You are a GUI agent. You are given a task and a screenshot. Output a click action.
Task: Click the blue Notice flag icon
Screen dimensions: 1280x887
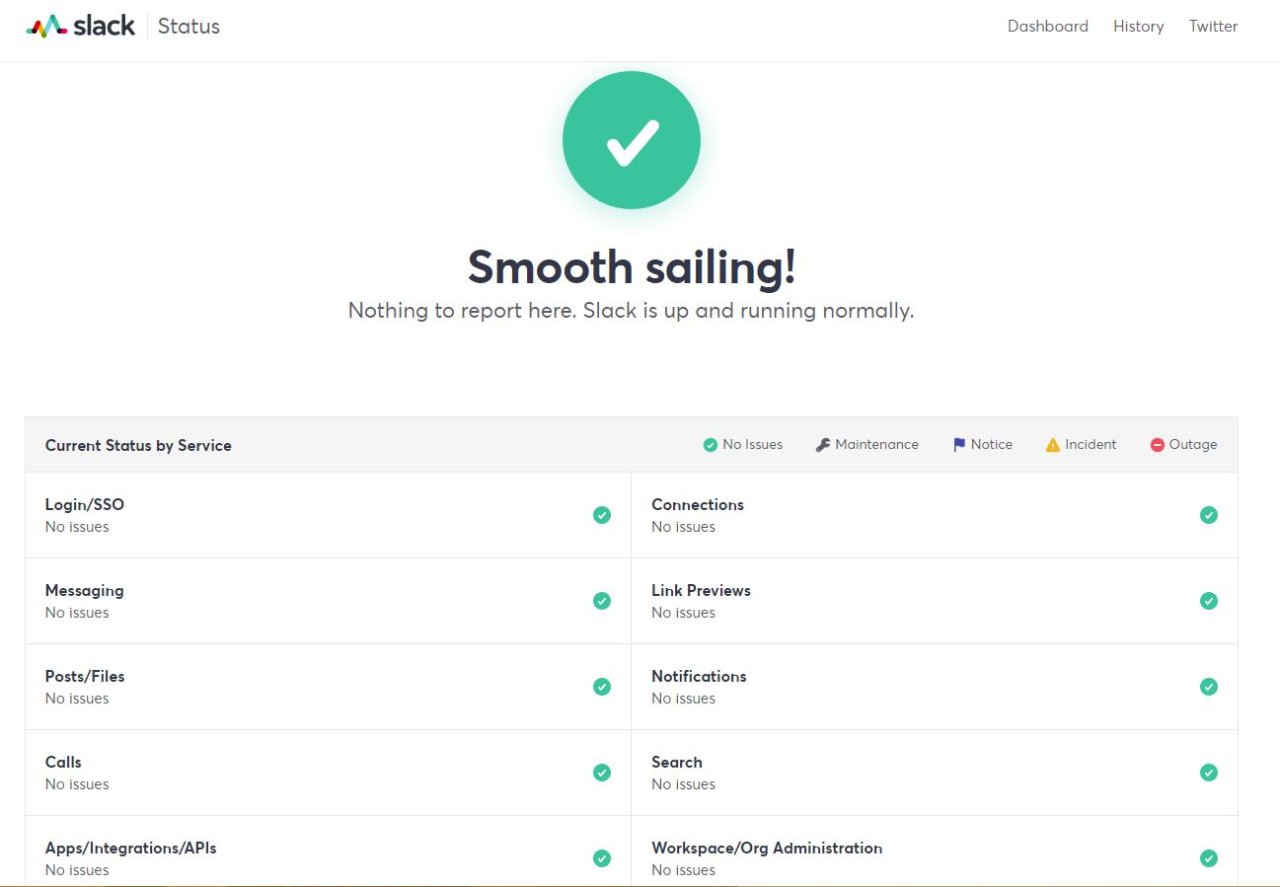[x=959, y=445]
